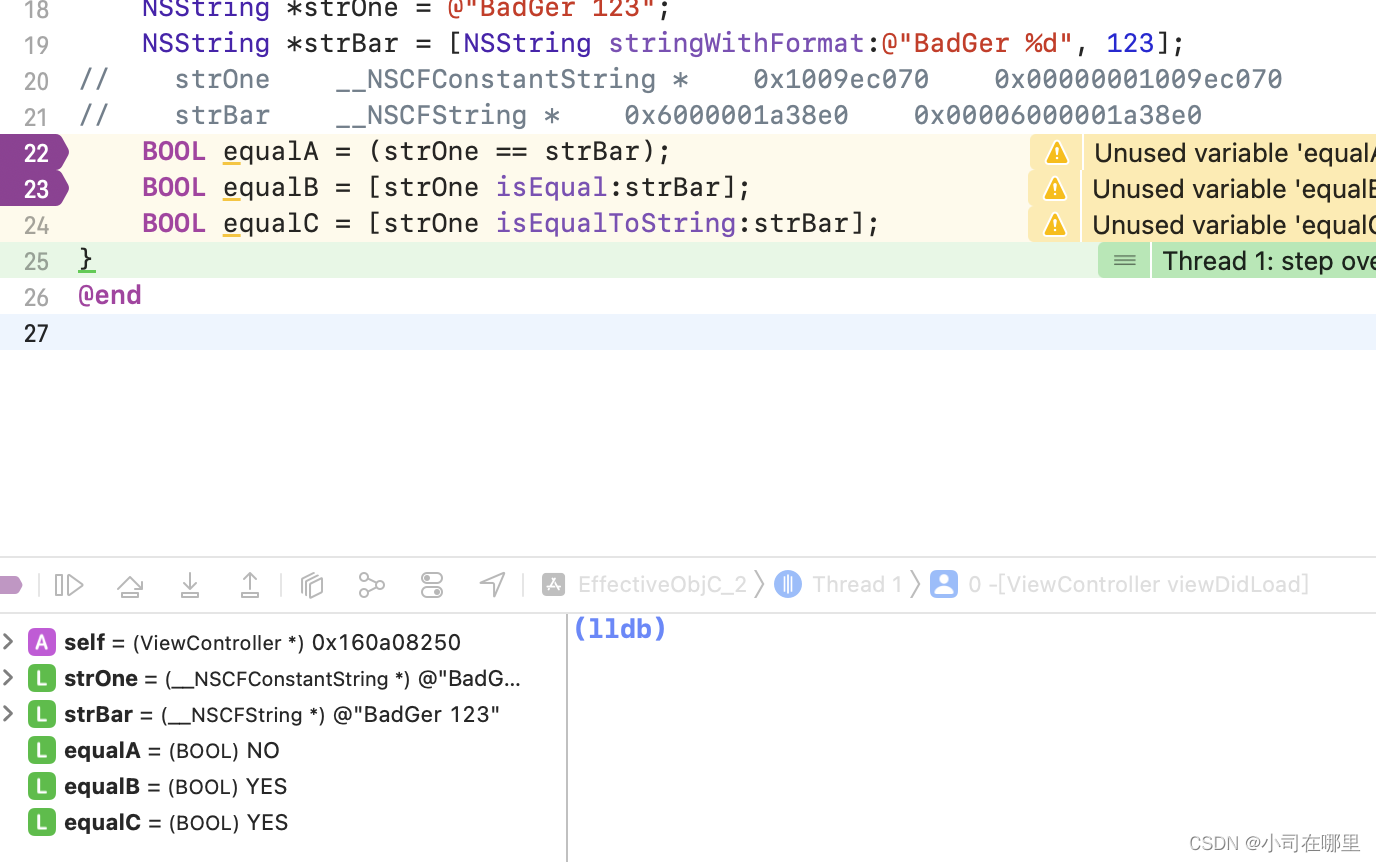Click the Simulate Location arrow icon
Screen dimensions: 1376x862
coord(492,585)
